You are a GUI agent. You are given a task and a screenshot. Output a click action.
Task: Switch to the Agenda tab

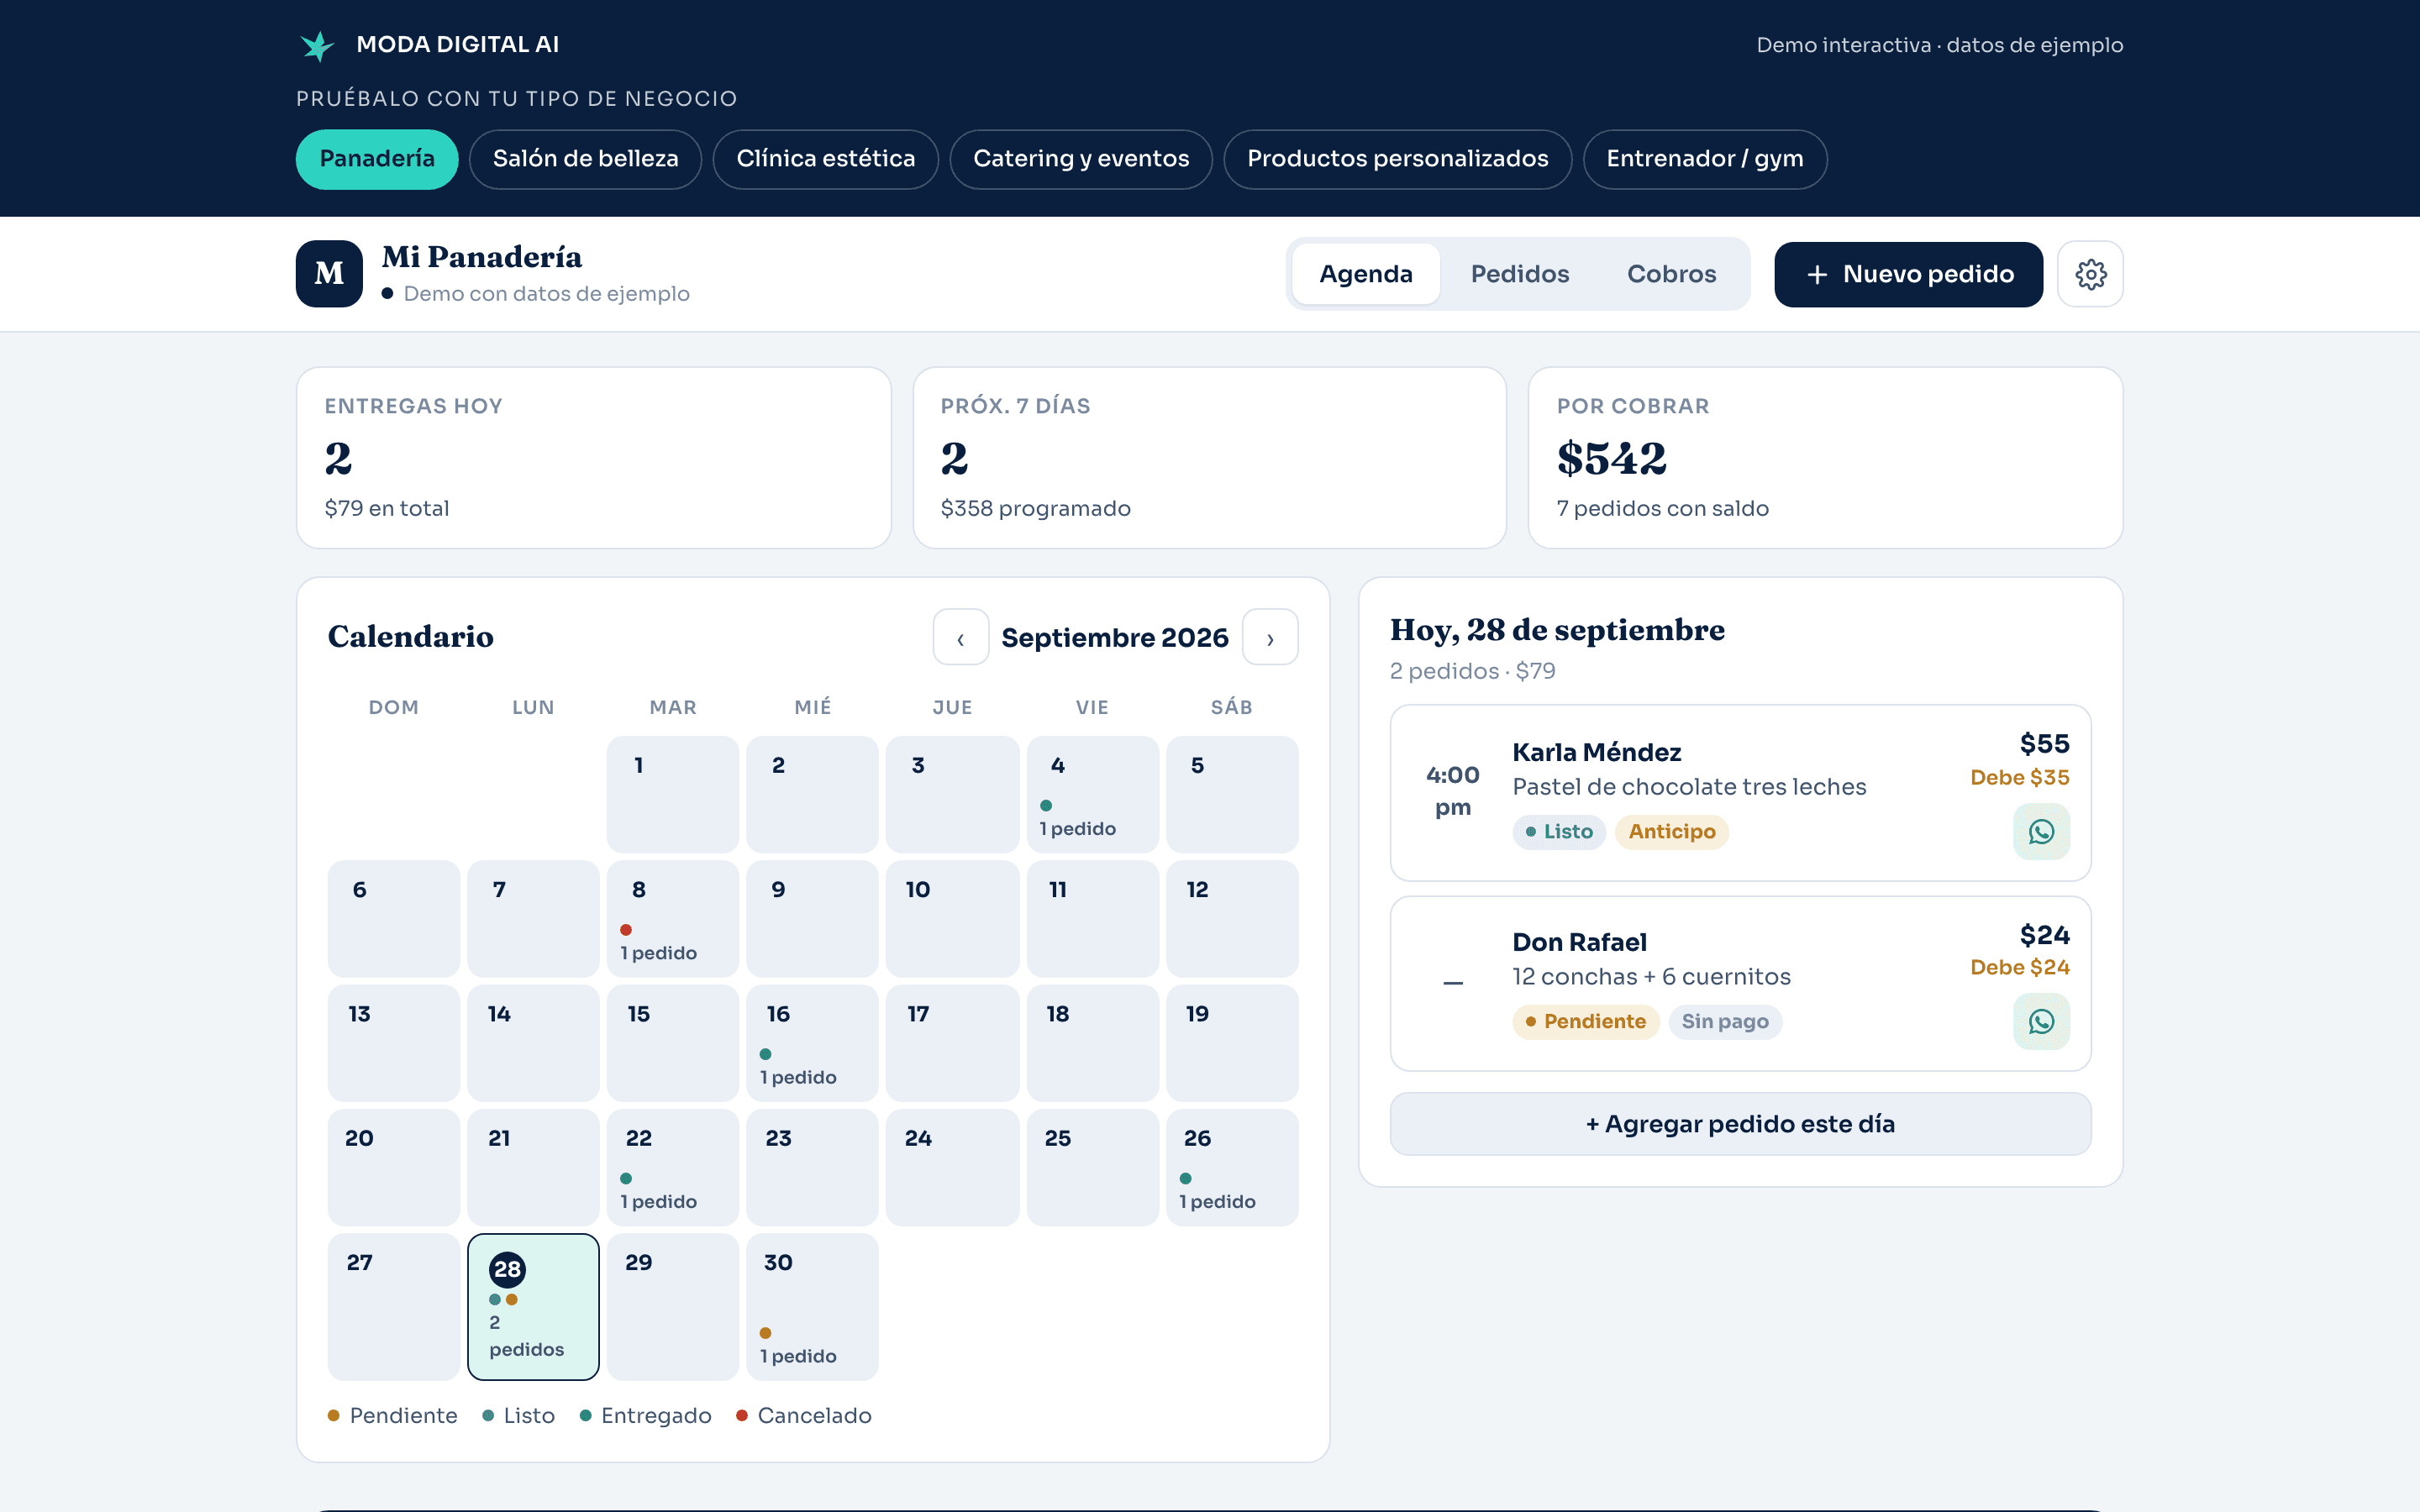[x=1365, y=274]
